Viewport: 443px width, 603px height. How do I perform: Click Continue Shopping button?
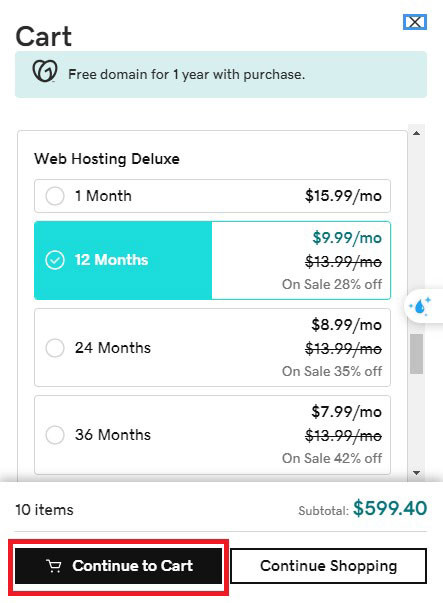pyautogui.click(x=328, y=566)
